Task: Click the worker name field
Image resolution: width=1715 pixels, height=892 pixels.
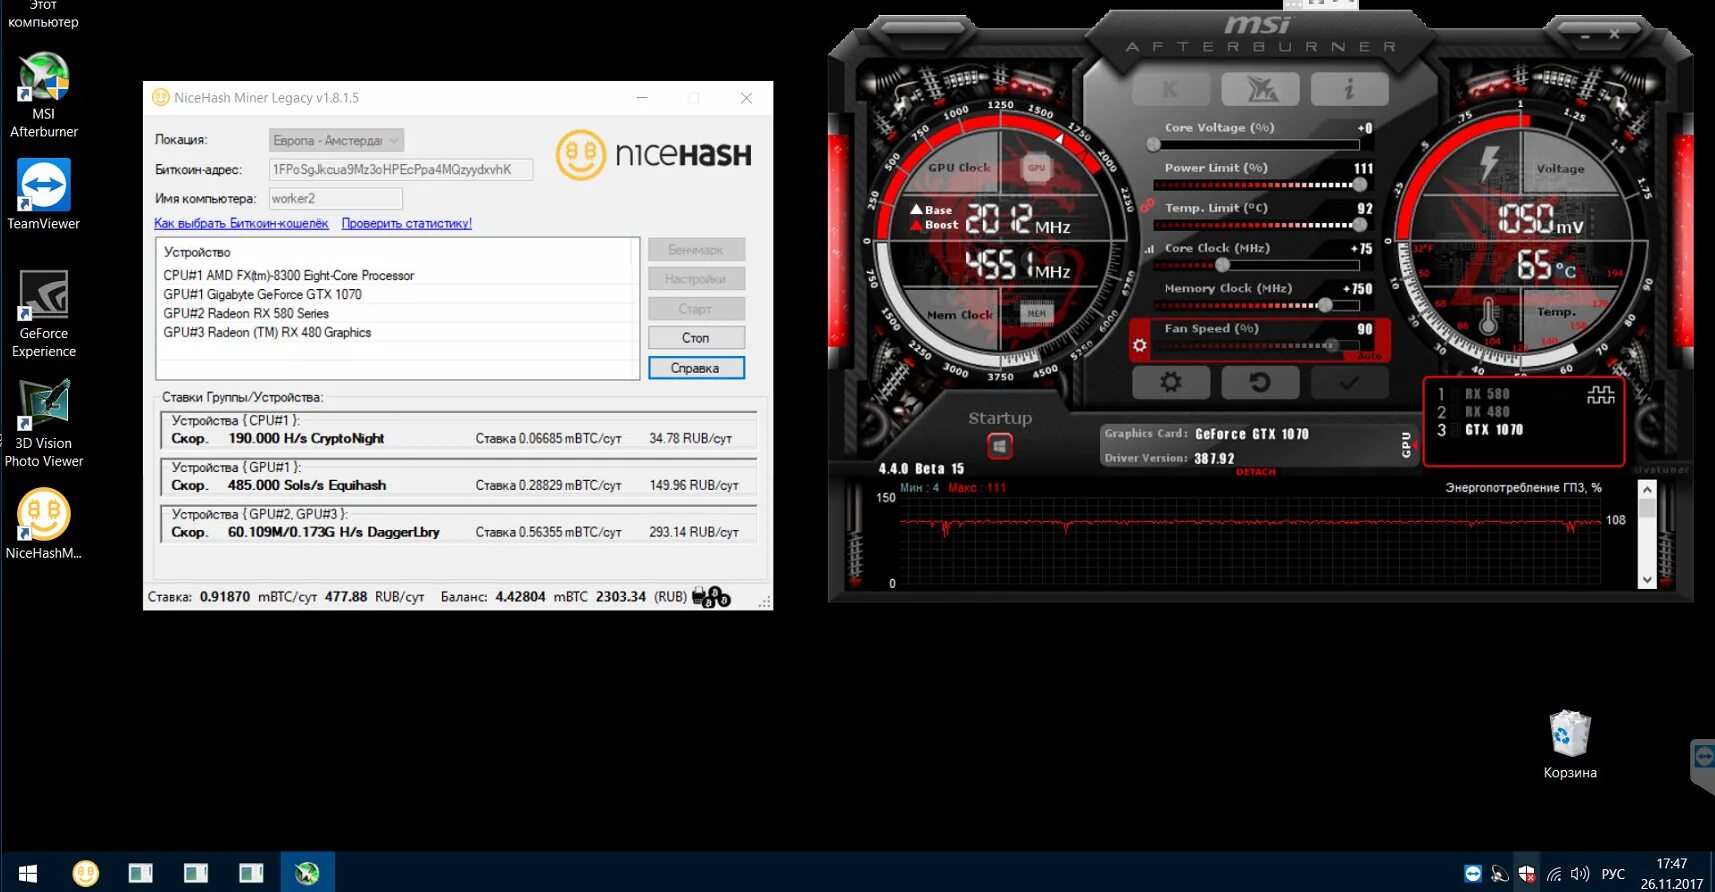Action: coord(335,198)
